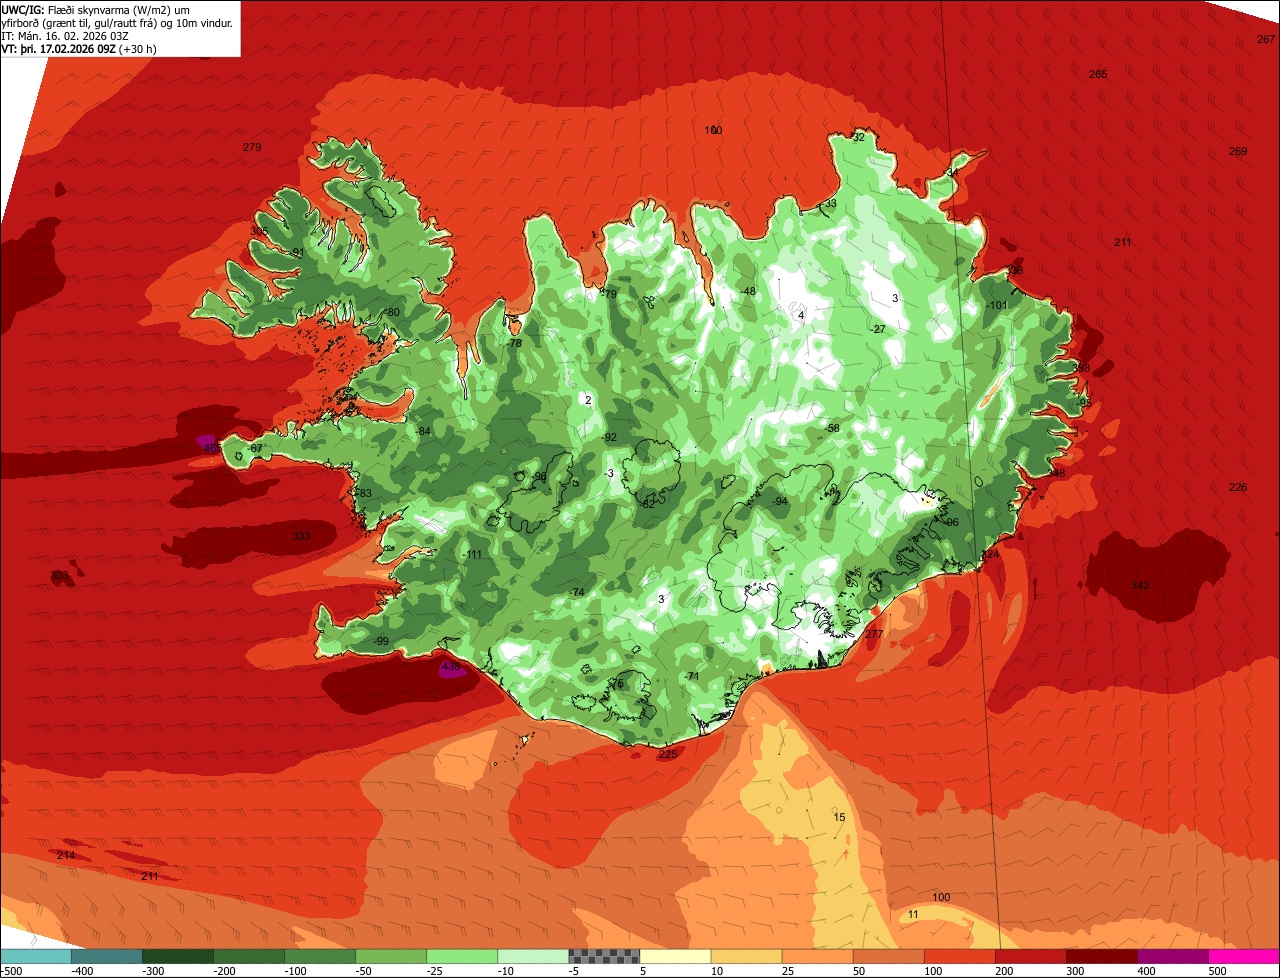Click the color scale label 500
Screen dimensions: 1280x978
click(x=1218, y=971)
